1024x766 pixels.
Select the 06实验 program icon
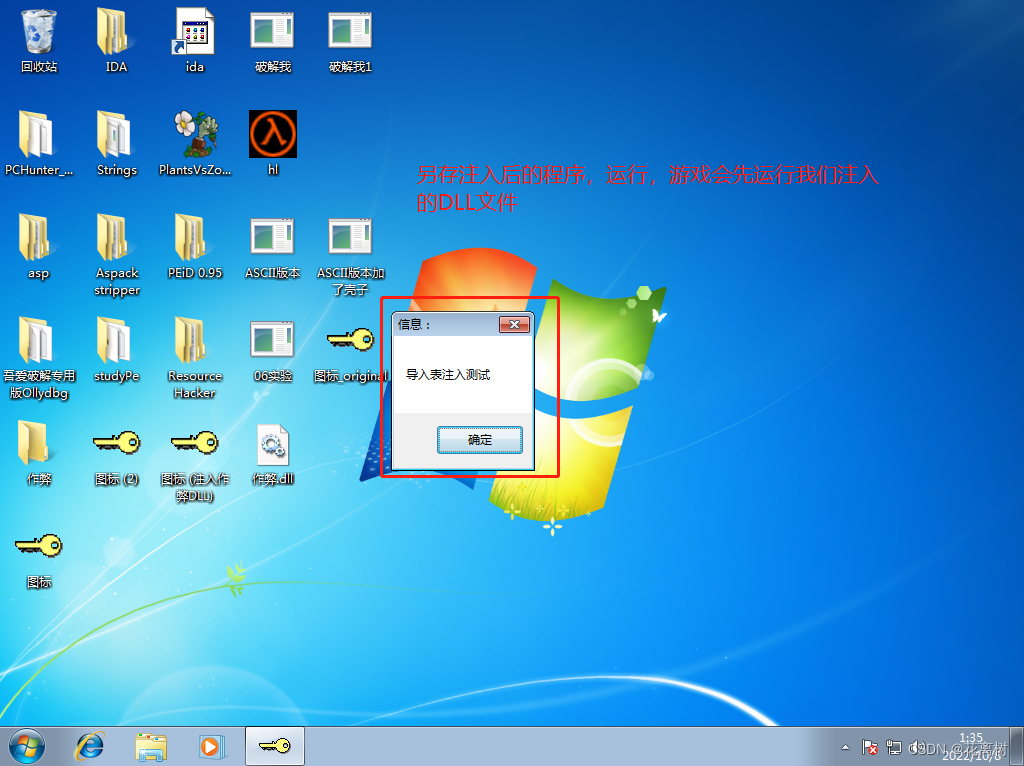272,340
